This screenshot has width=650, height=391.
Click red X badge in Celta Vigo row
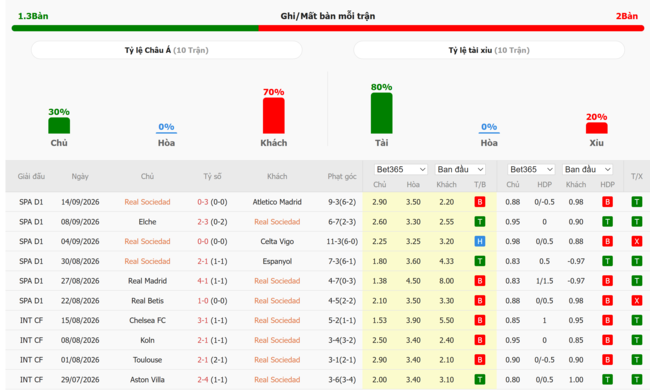tap(637, 241)
